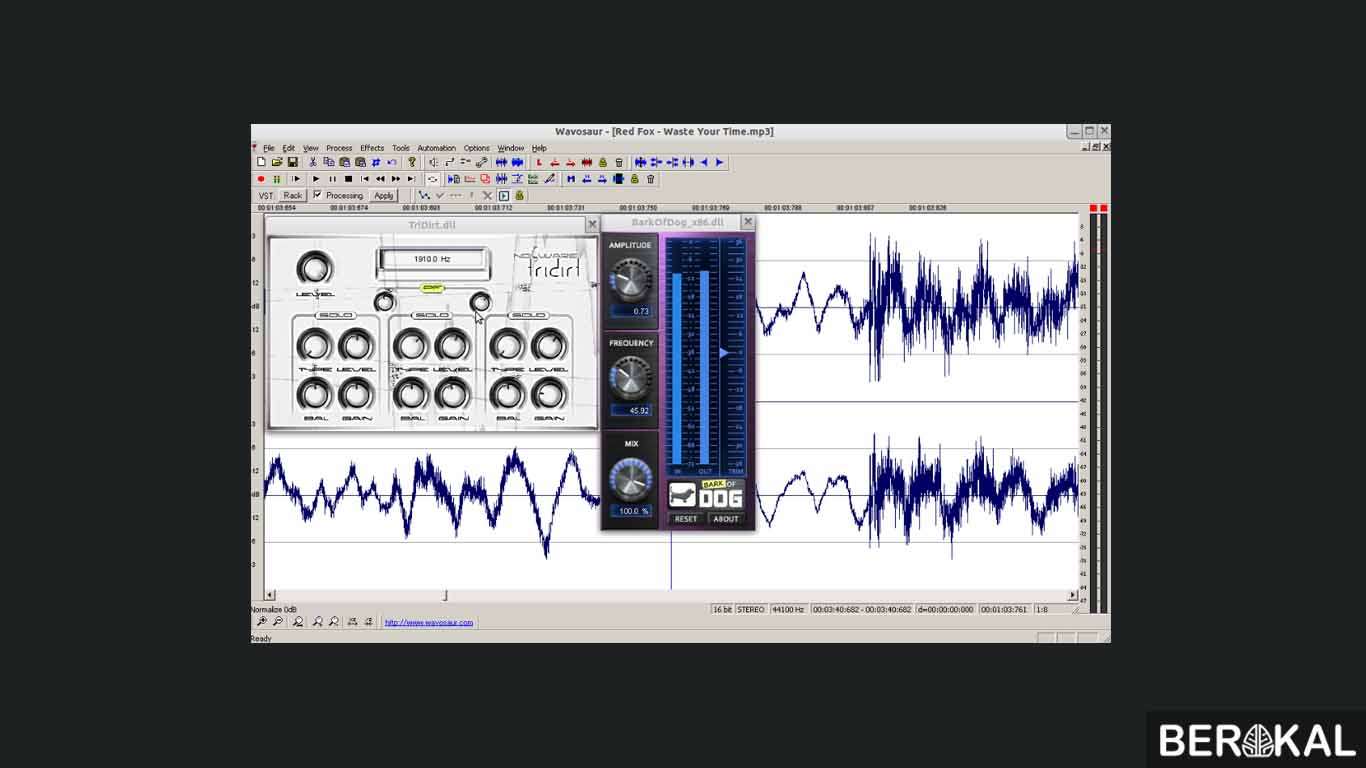The image size is (1366, 768).
Task: Click the MIX knob in Bark of Dog
Action: tap(630, 479)
